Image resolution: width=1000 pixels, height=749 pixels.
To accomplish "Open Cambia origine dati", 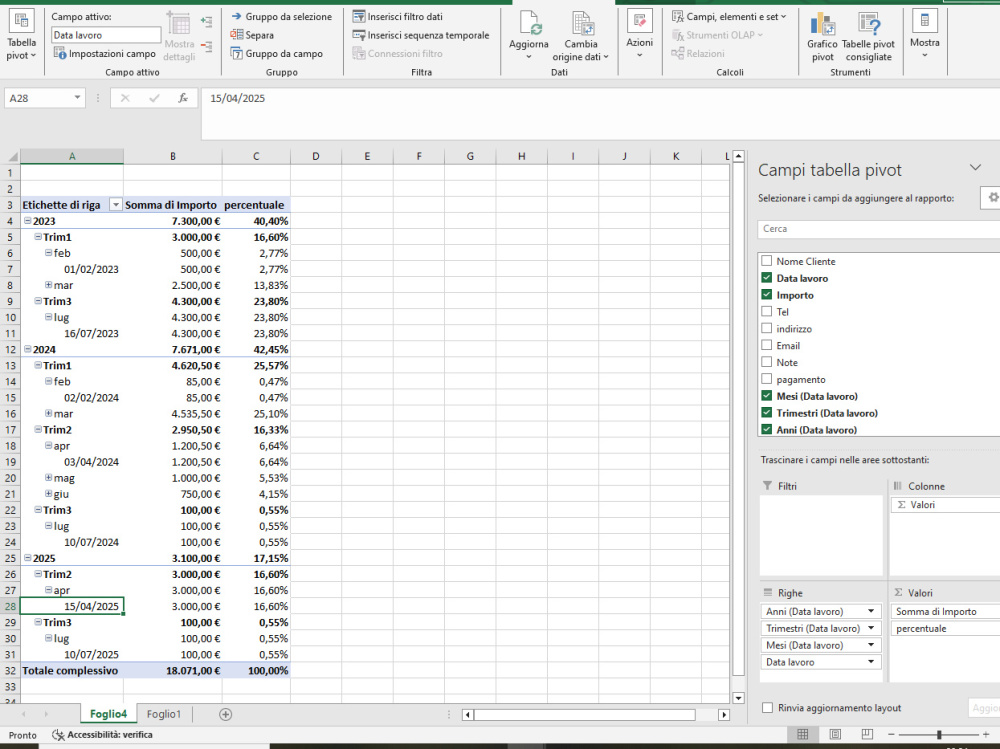I will pos(580,35).
